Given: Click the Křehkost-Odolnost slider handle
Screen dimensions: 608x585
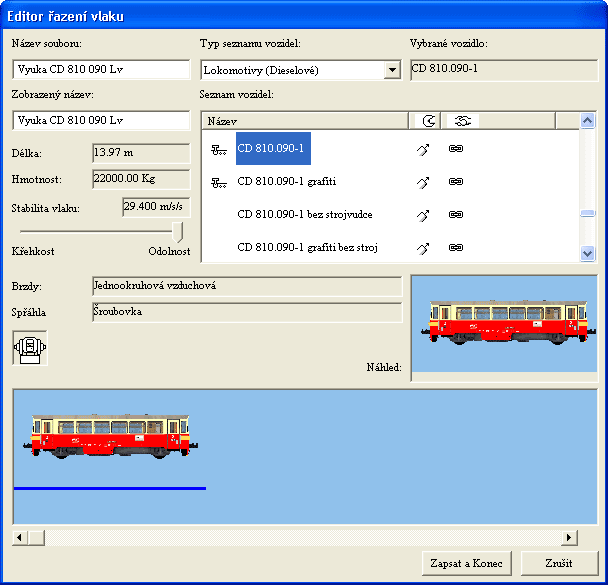Looking at the screenshot, I should click(179, 232).
